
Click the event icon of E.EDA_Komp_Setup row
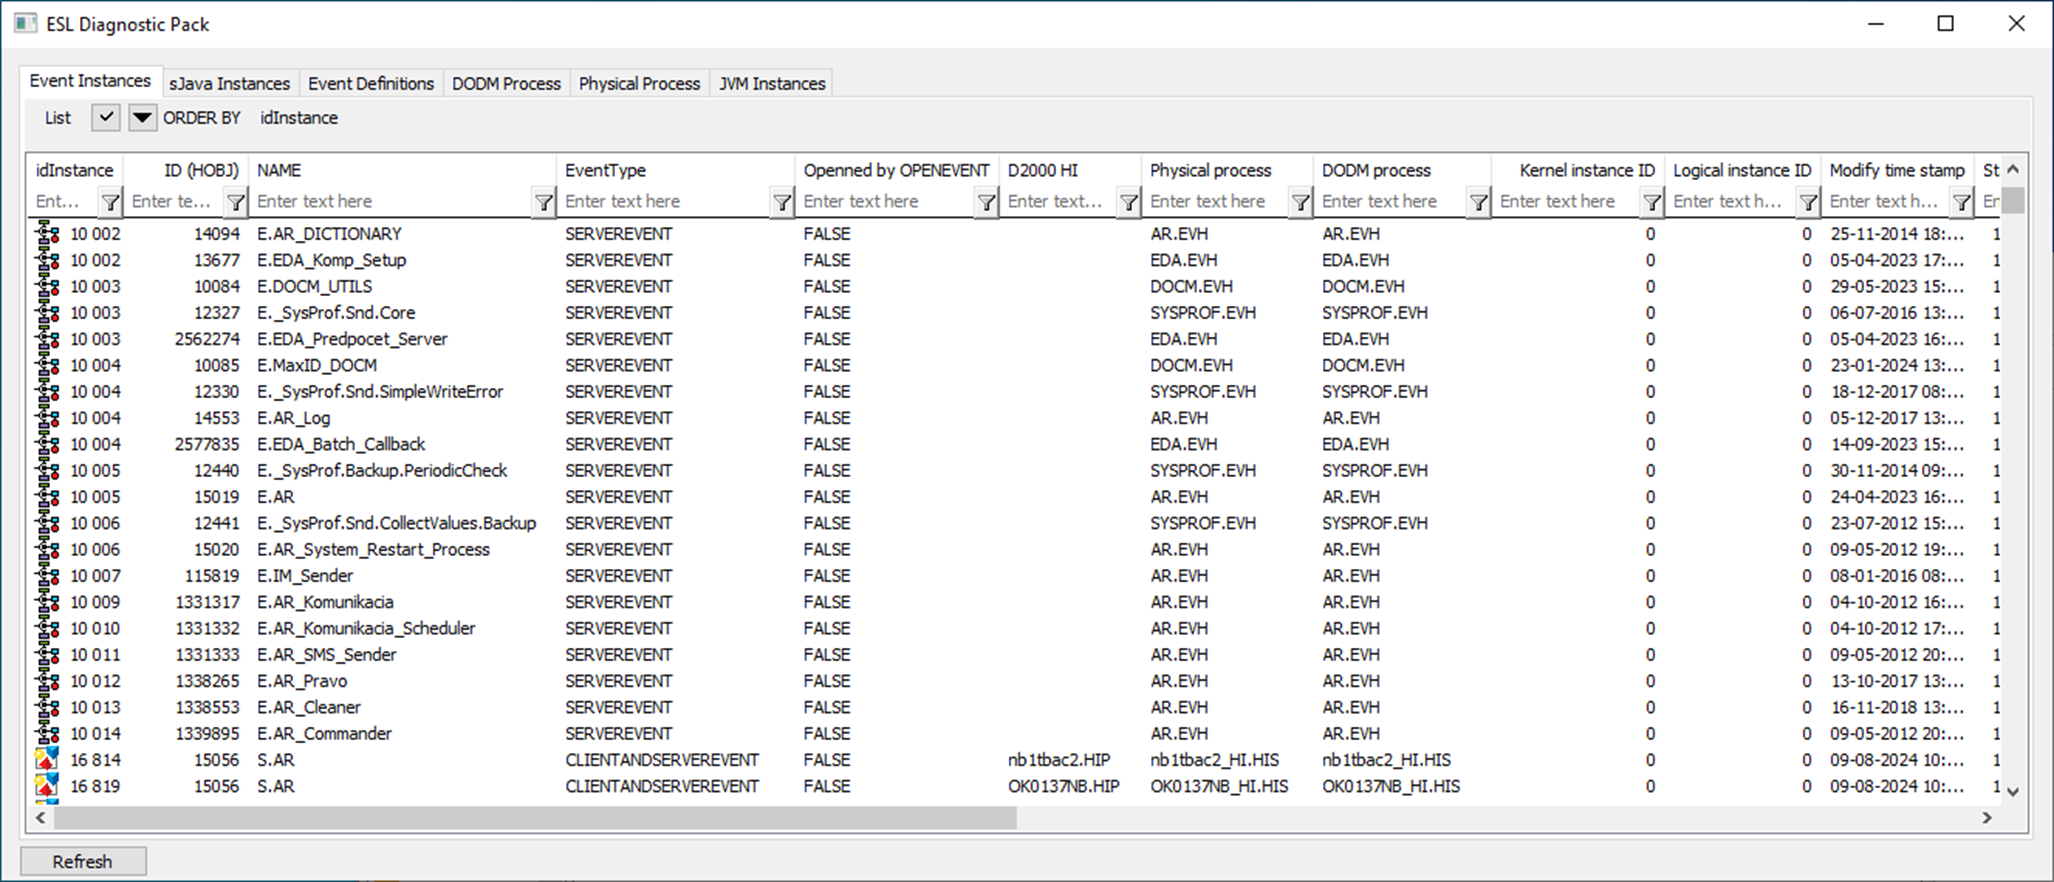point(47,260)
